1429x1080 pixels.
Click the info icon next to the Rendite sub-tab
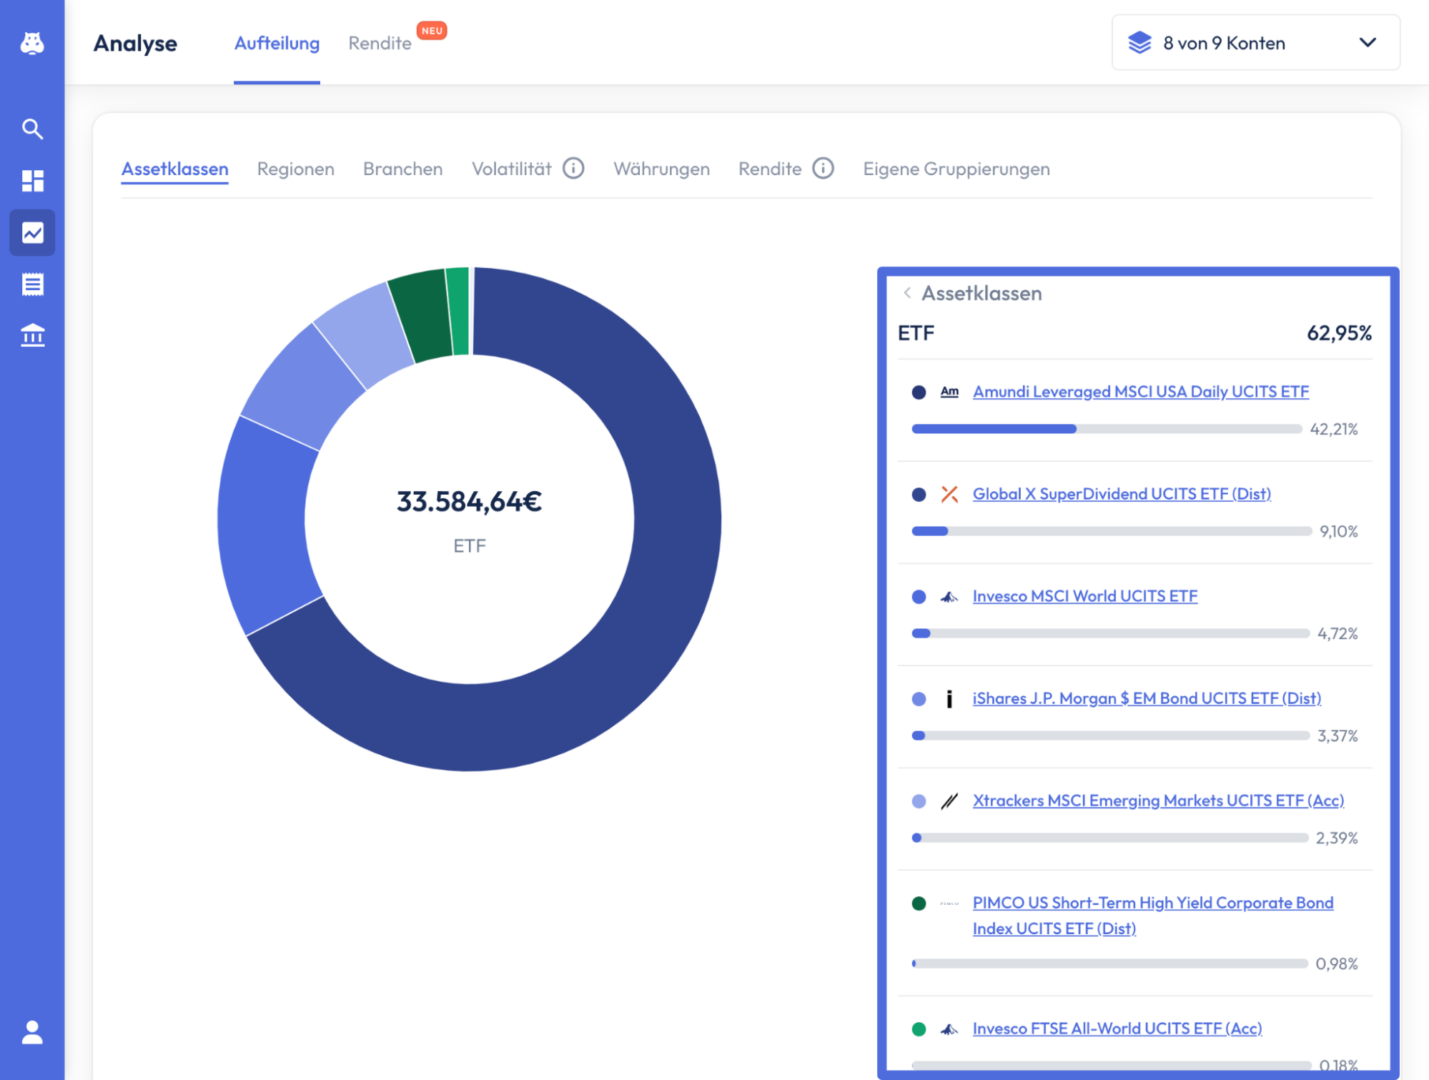(823, 168)
